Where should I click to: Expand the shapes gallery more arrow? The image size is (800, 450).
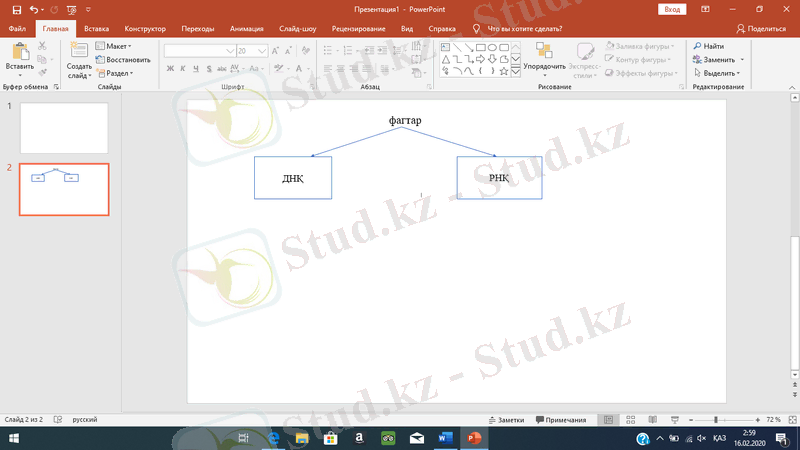click(x=516, y=71)
